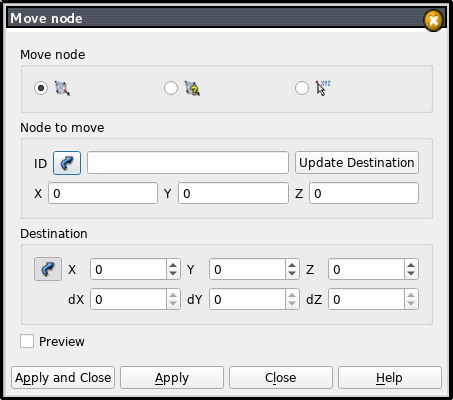The height and width of the screenshot is (400, 453).
Task: Enable the Preview checkbox
Action: point(27,341)
